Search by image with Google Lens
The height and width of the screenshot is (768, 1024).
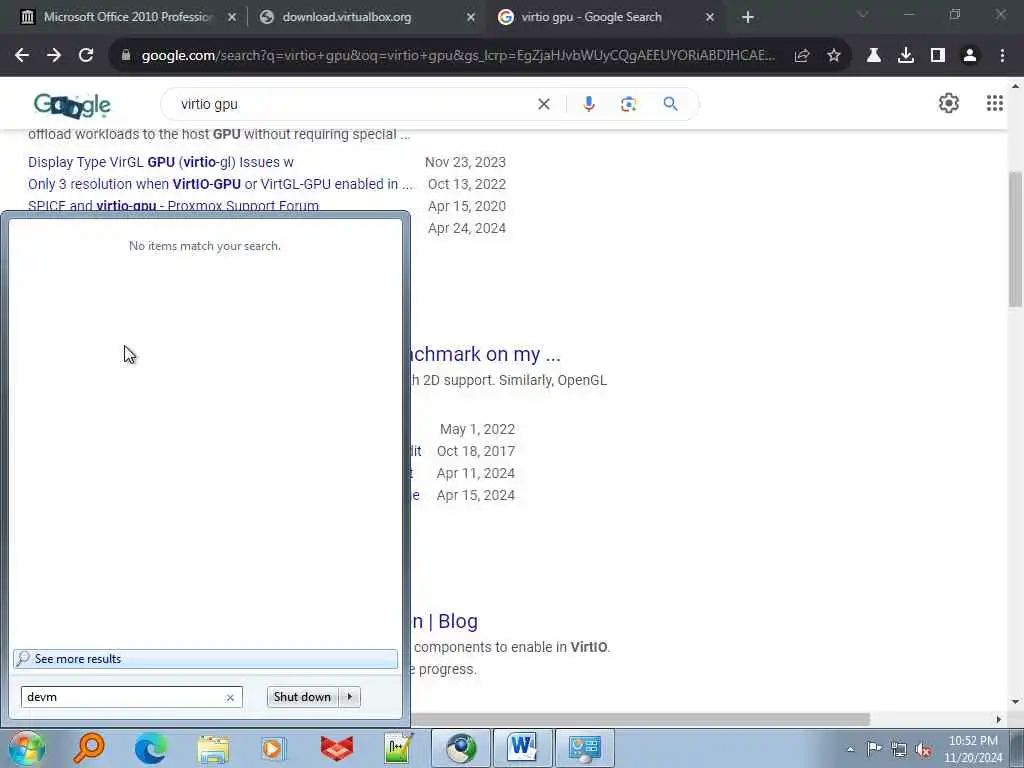(x=628, y=104)
